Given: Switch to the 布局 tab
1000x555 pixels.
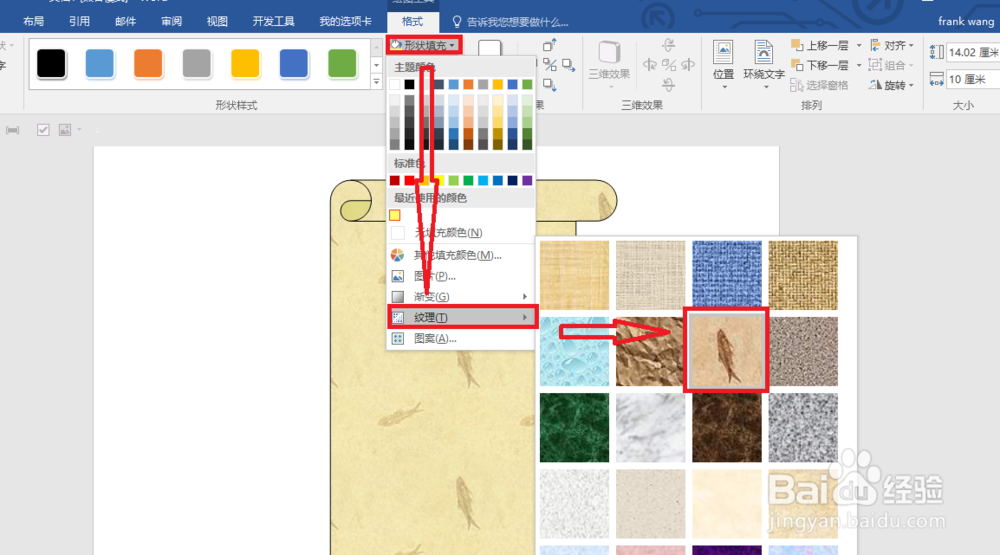Looking at the screenshot, I should click(33, 22).
